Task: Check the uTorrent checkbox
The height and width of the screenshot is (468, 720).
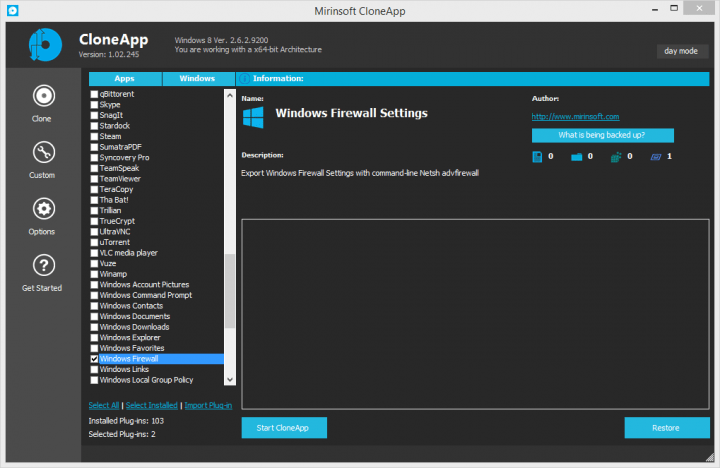Action: pyautogui.click(x=94, y=242)
